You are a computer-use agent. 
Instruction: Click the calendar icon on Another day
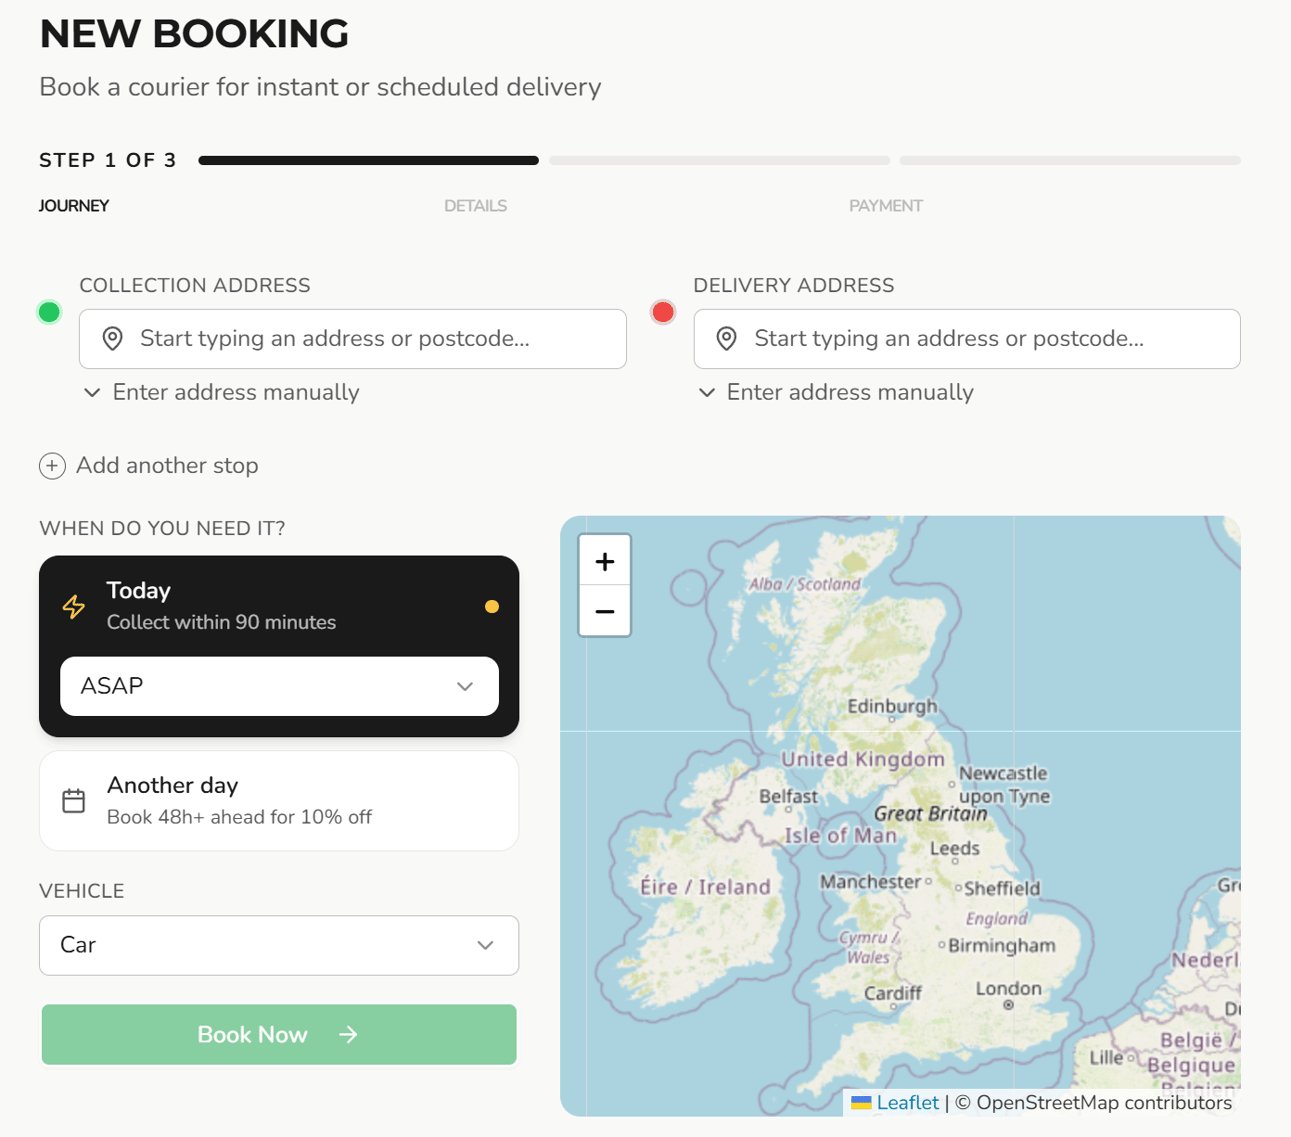tap(74, 801)
